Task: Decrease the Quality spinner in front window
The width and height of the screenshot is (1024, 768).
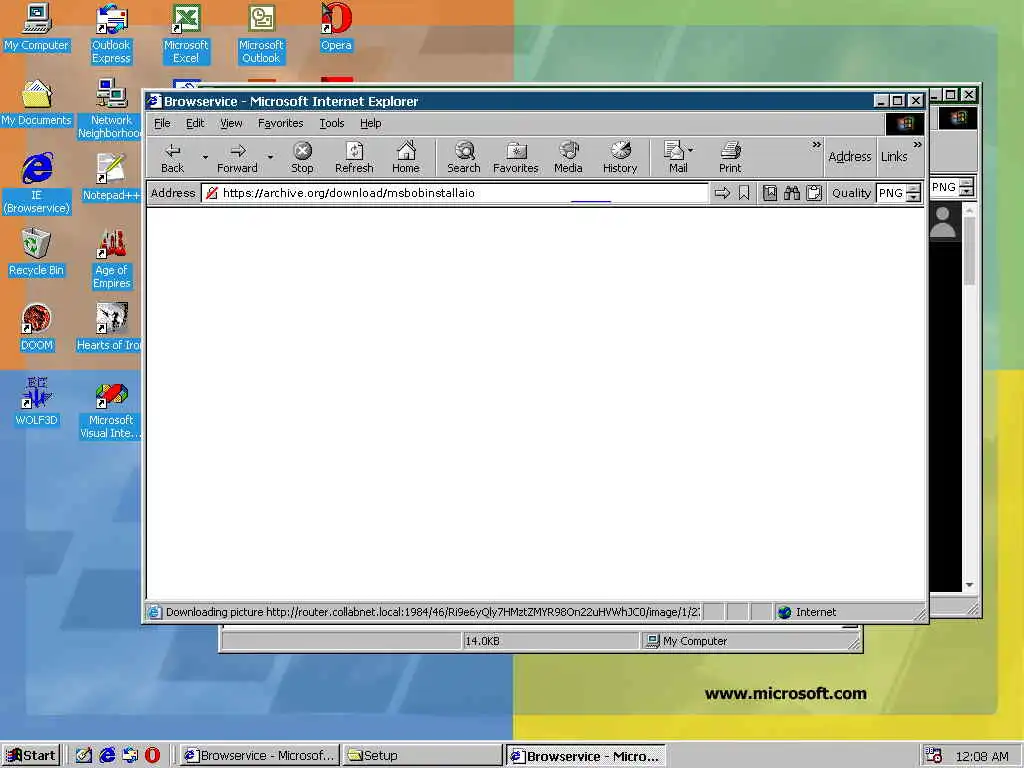Action: [x=914, y=197]
